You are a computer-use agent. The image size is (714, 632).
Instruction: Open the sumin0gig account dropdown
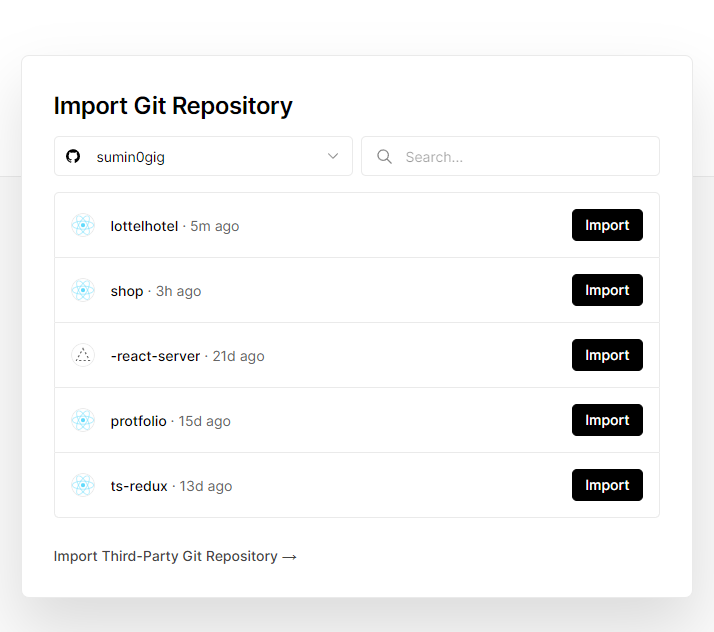pyautogui.click(x=203, y=156)
